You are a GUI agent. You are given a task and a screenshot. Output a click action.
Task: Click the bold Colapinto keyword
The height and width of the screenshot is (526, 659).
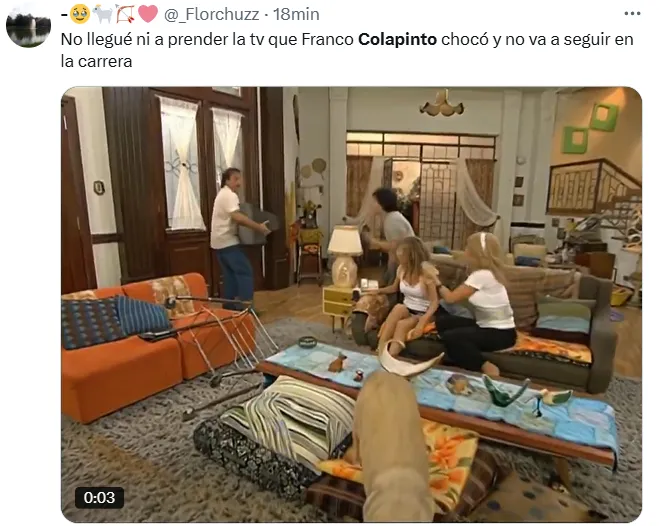click(398, 39)
